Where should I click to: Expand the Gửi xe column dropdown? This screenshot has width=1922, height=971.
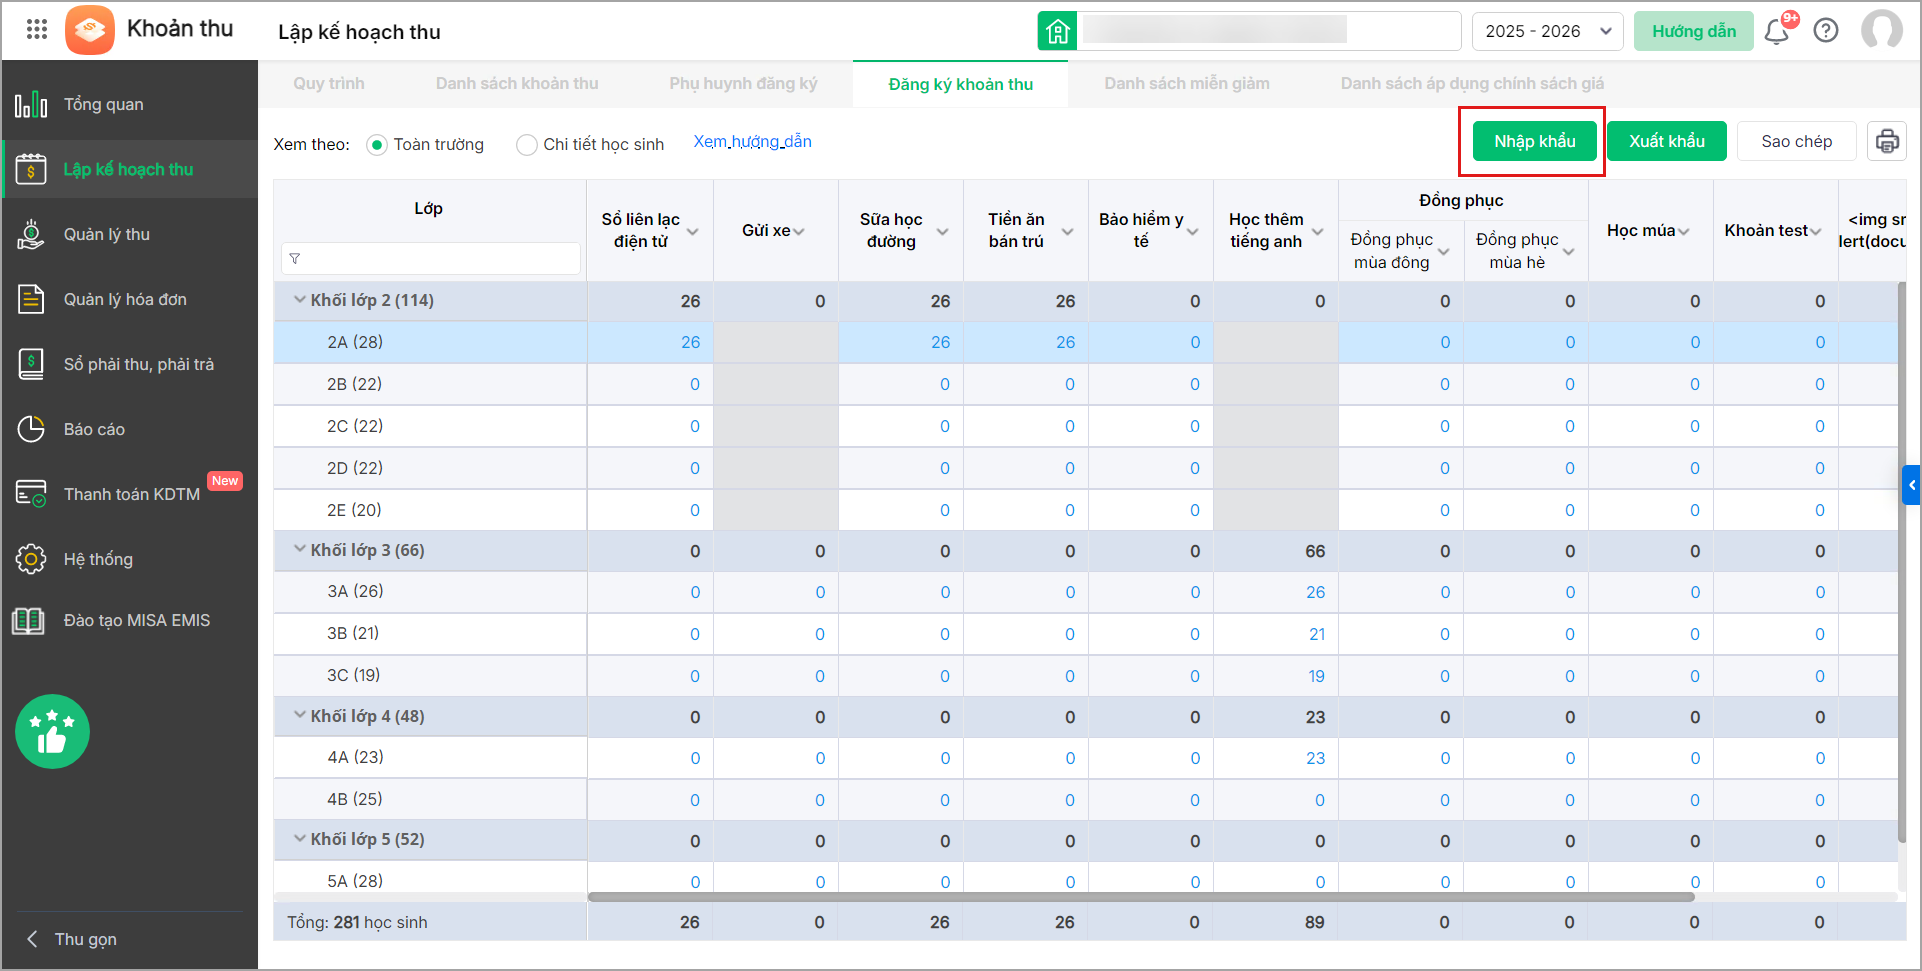[799, 231]
